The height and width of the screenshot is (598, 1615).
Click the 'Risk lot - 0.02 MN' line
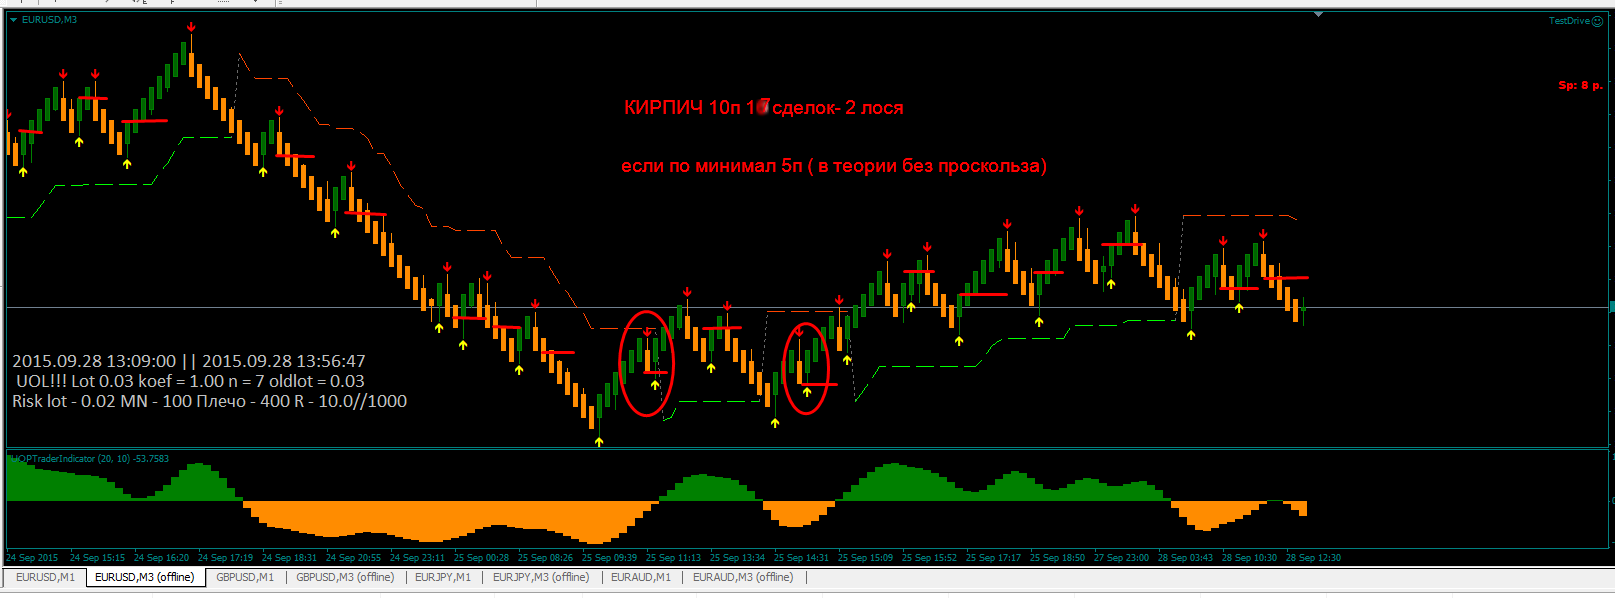[210, 401]
